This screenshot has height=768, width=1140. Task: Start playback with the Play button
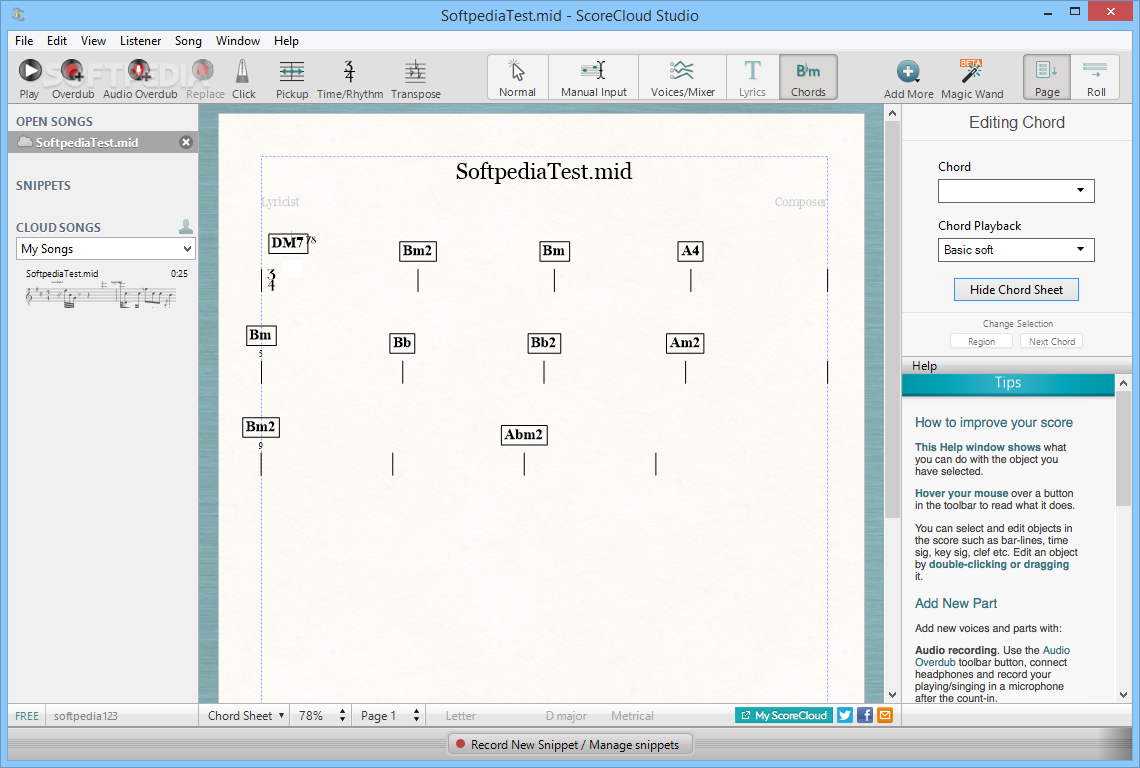29,79
